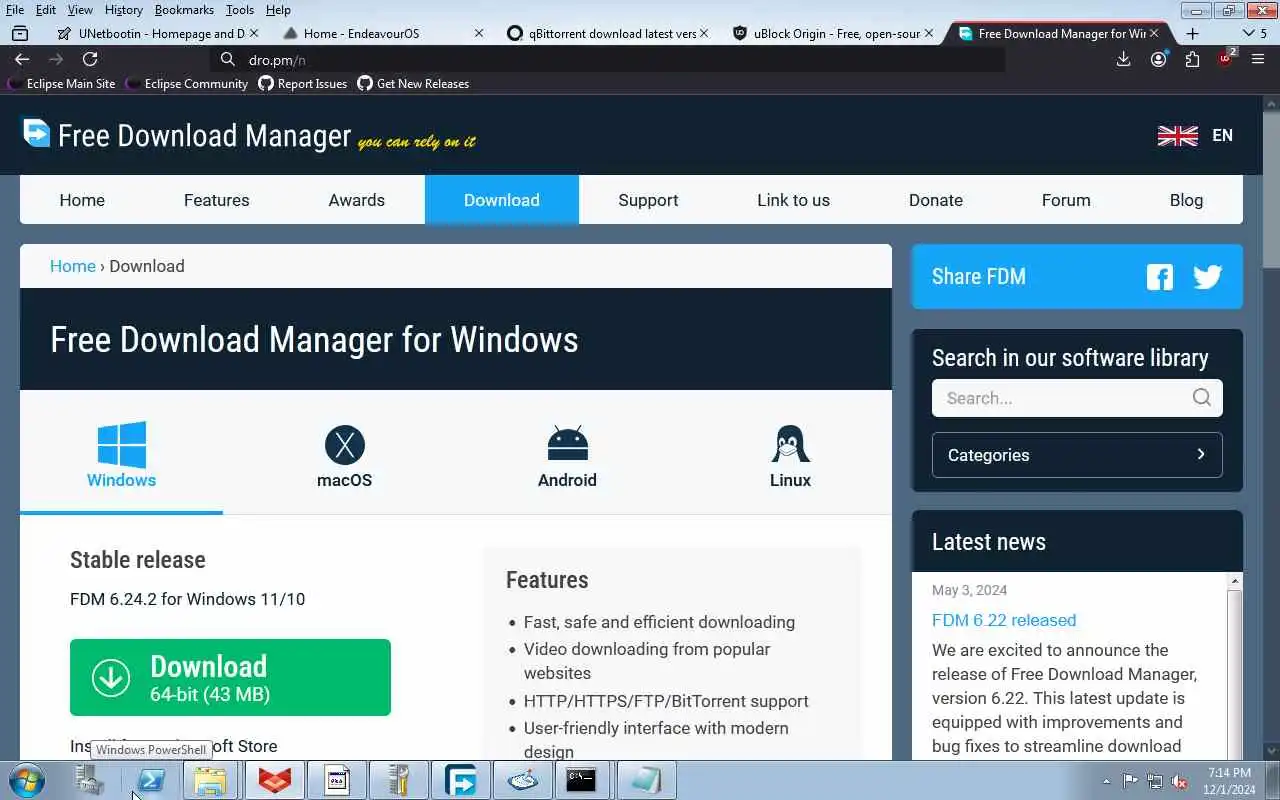Click the page vertical scrollbar thumb
This screenshot has width=1280, height=800.
[x=1271, y=190]
